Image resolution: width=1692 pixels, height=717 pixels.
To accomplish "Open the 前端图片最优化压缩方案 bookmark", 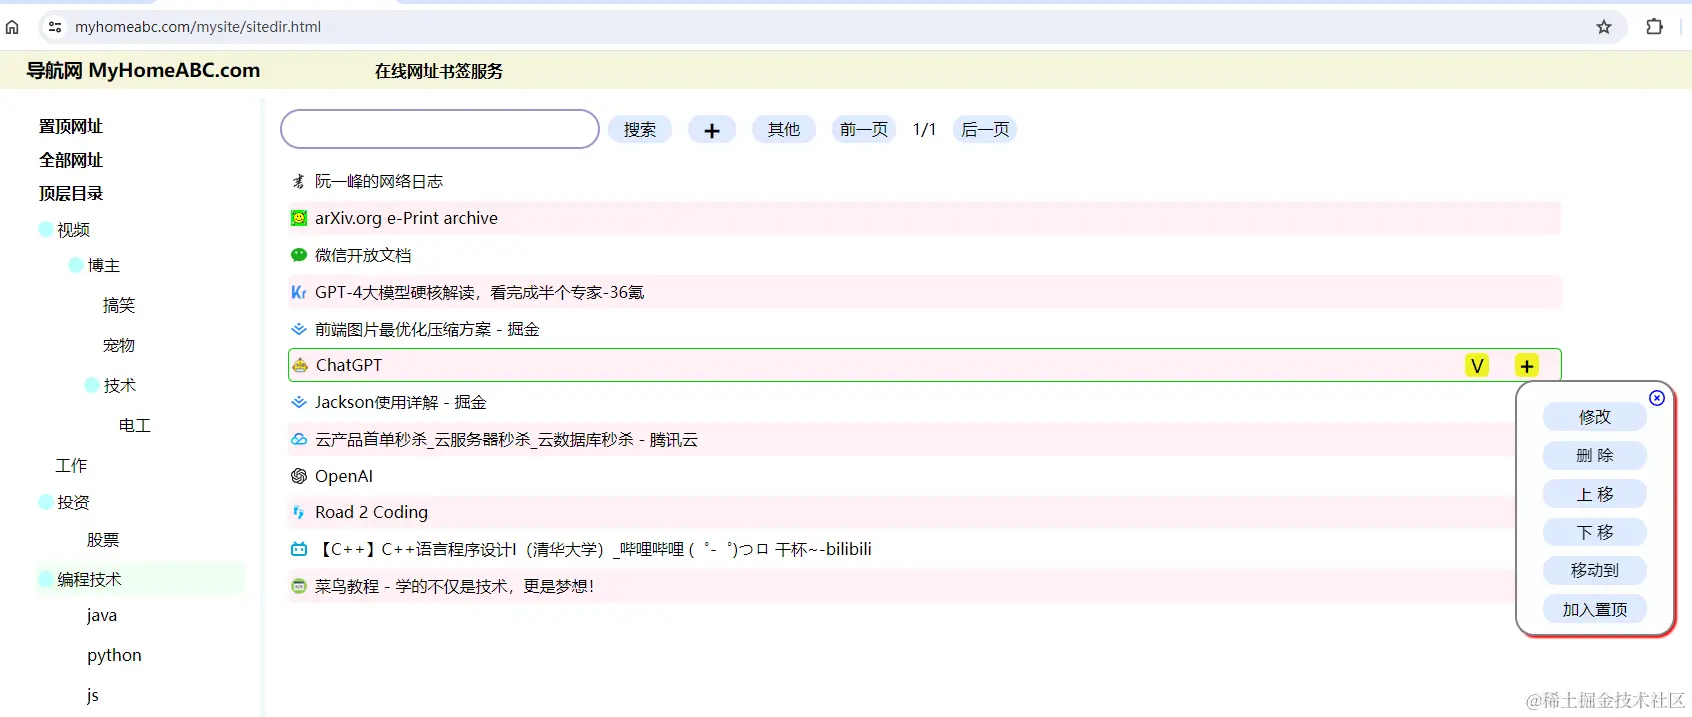I will click(x=427, y=329).
